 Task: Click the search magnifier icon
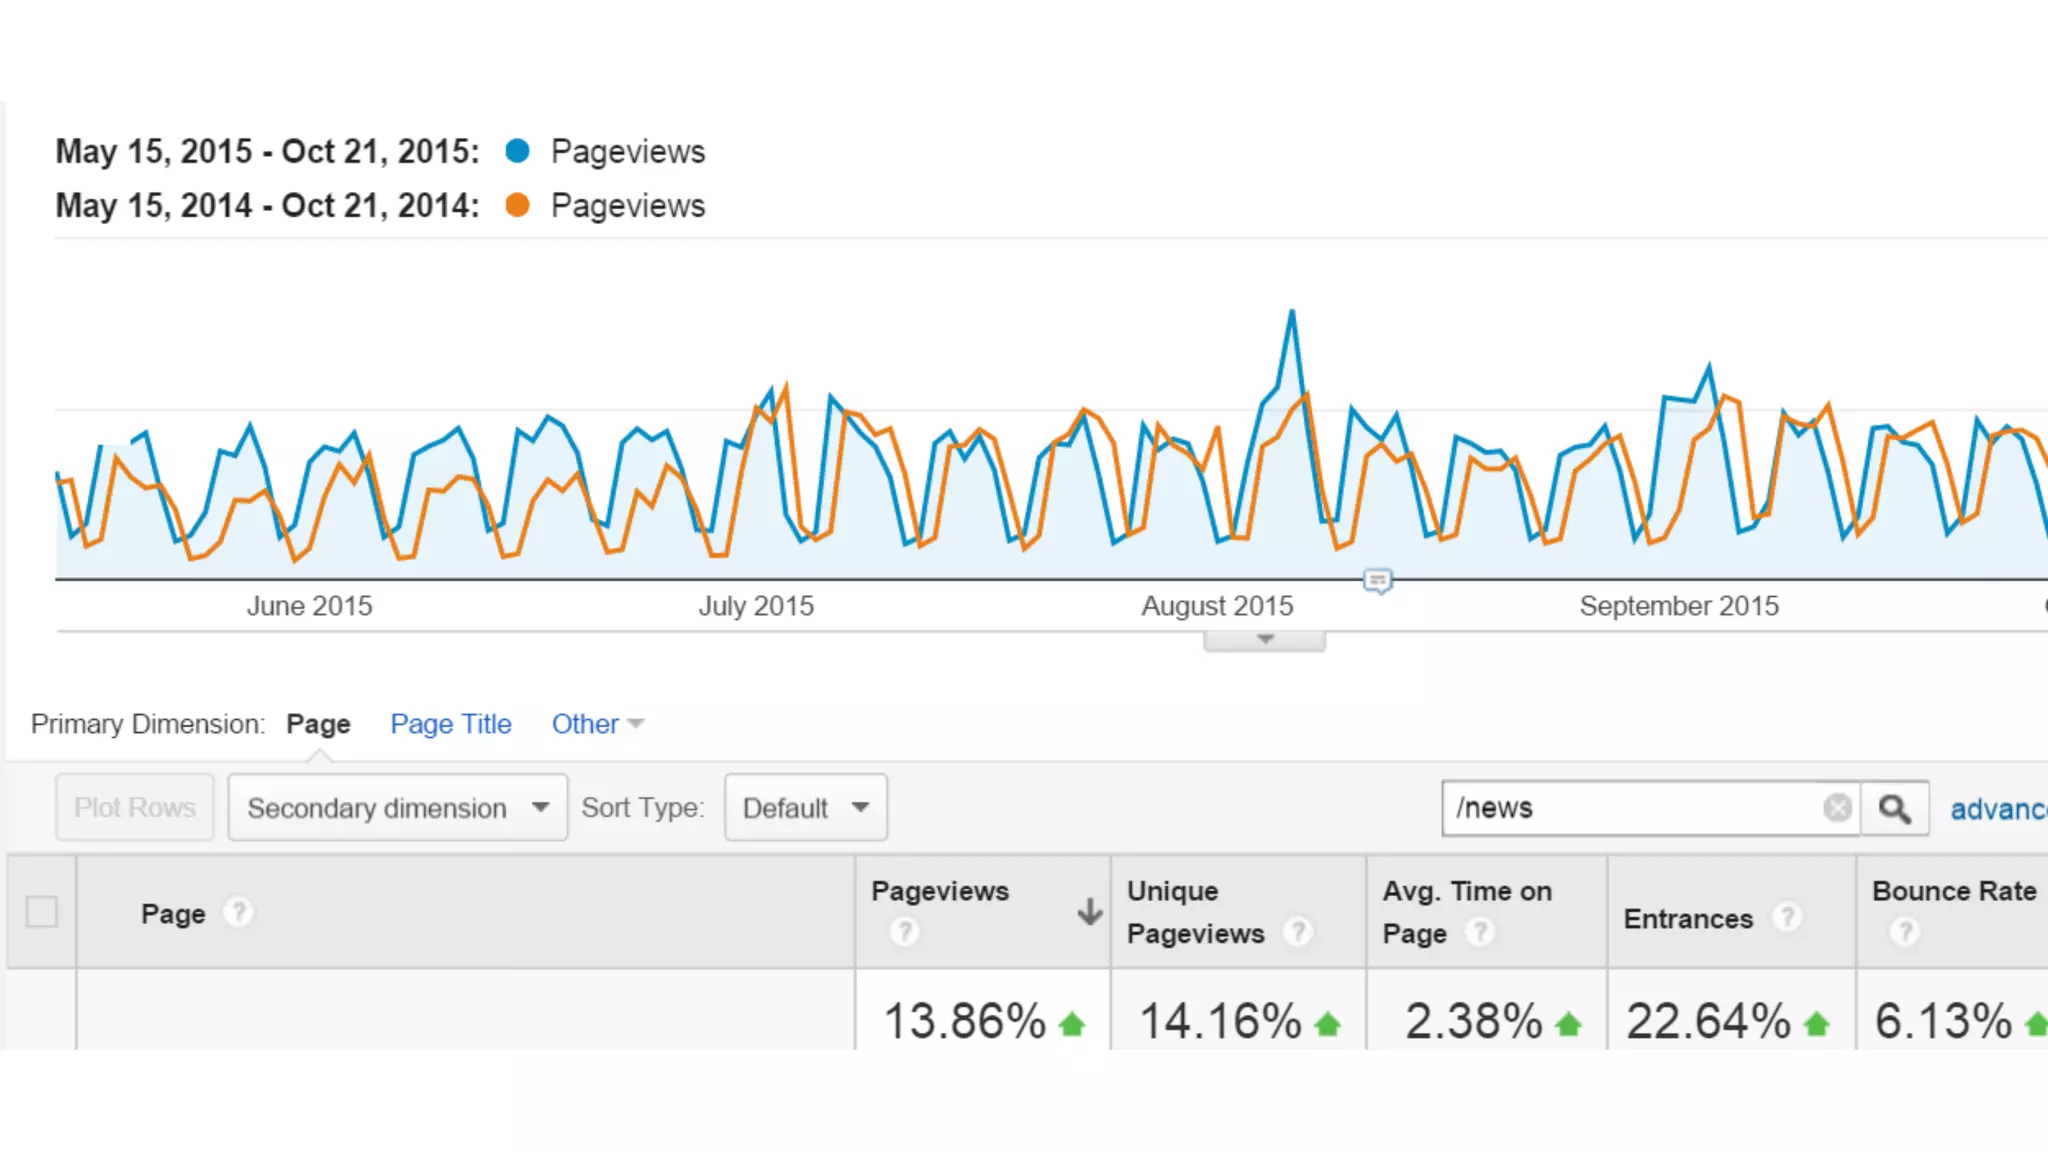point(1894,808)
